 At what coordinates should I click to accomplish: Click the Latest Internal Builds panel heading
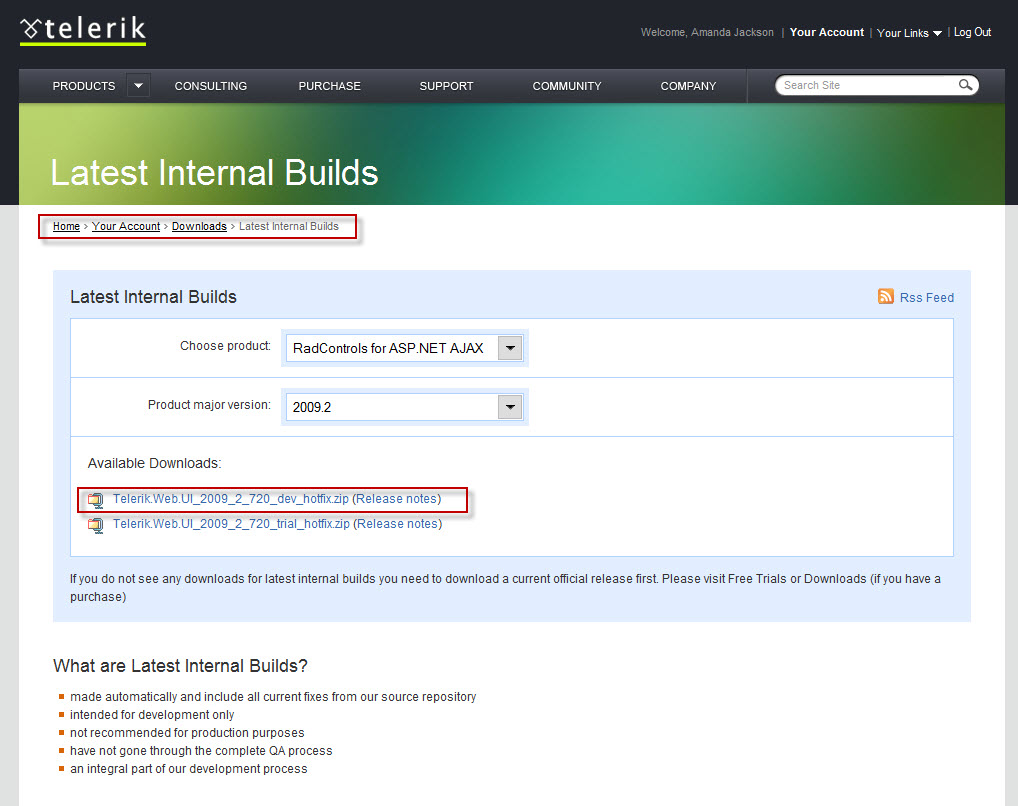153,297
